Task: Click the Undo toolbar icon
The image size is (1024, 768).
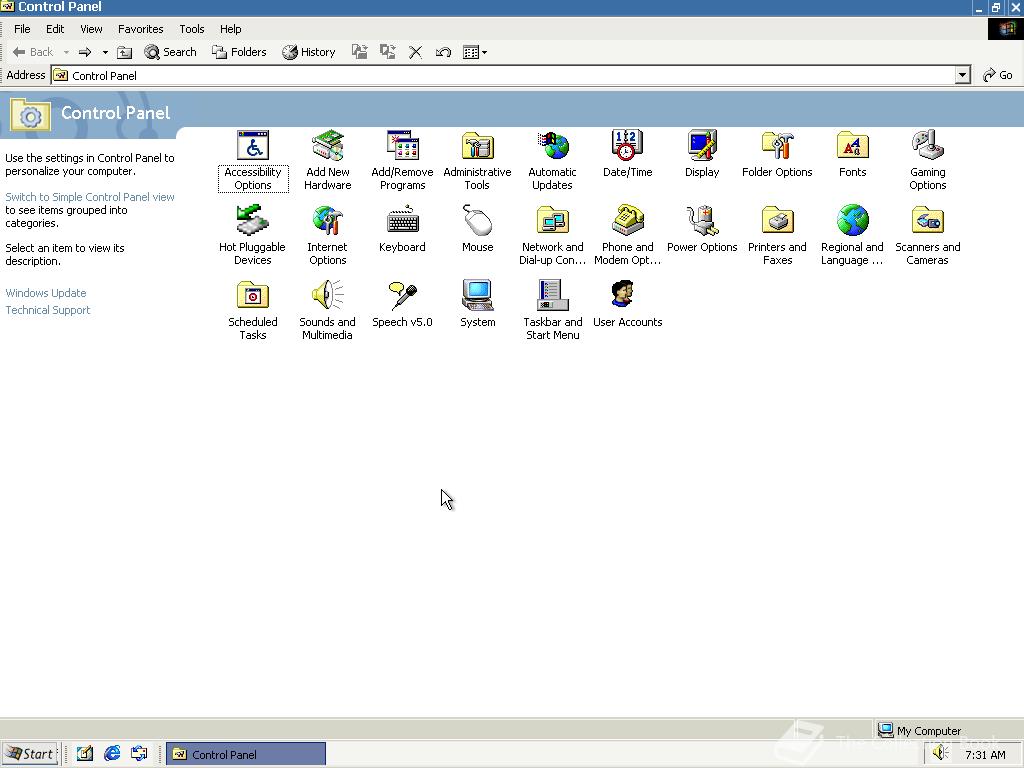Action: (x=443, y=52)
